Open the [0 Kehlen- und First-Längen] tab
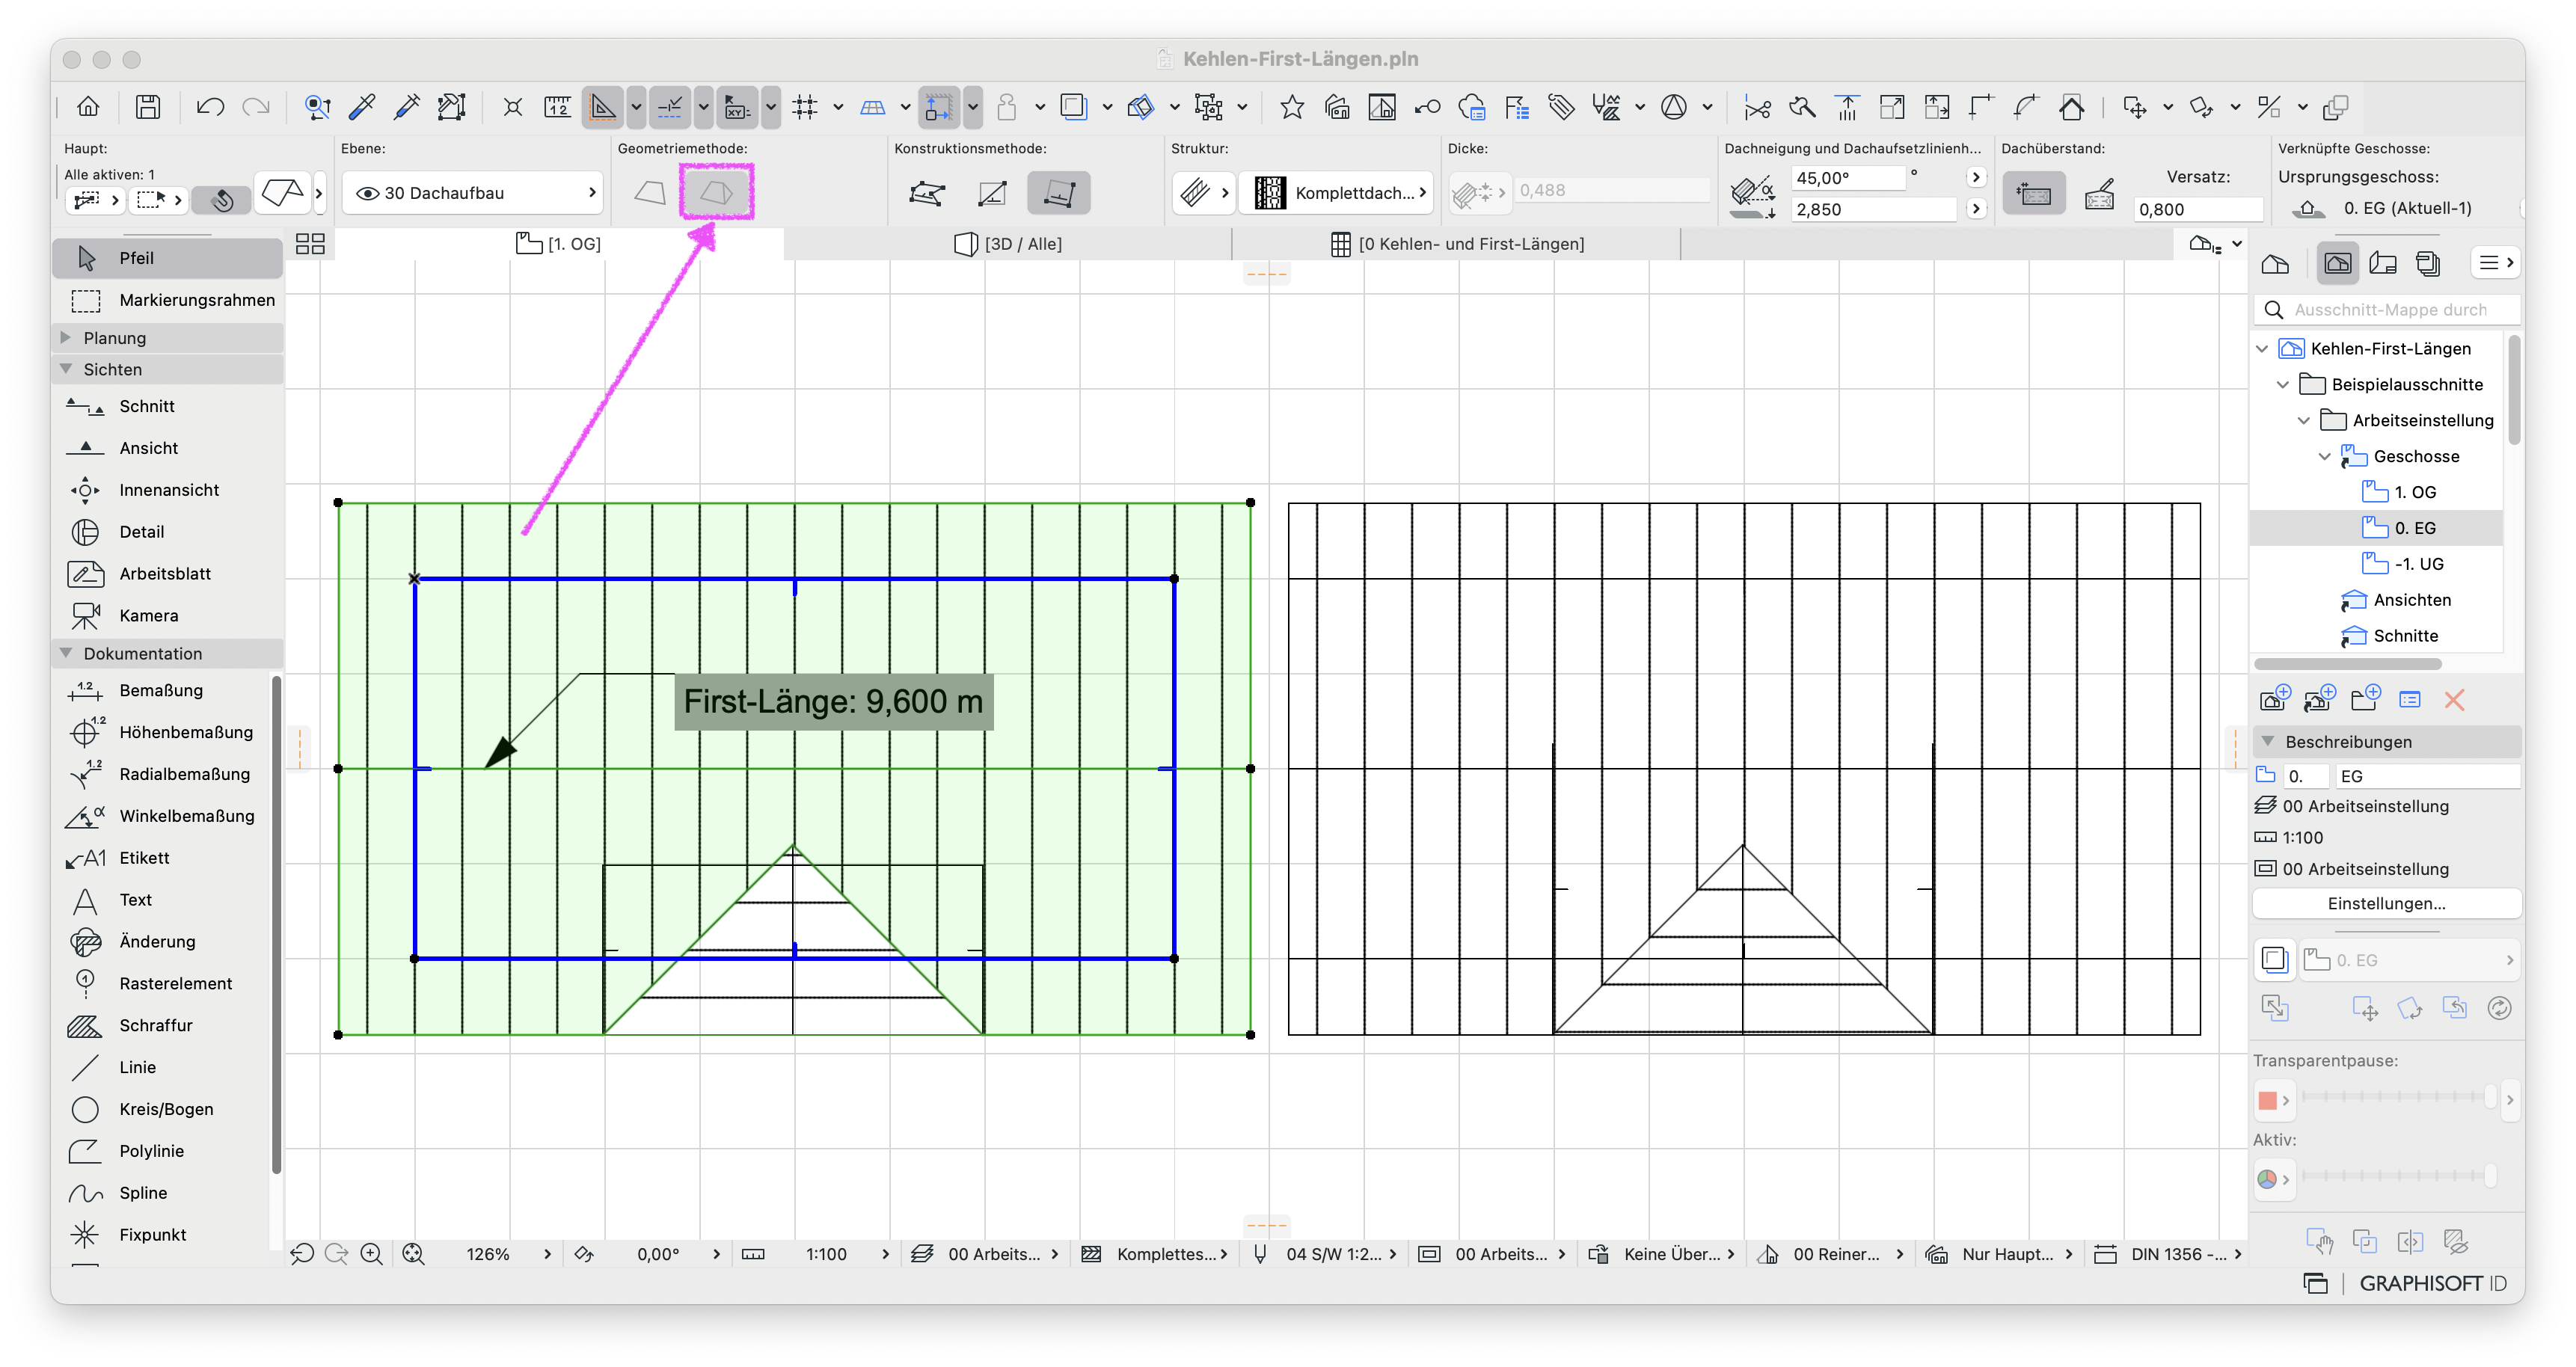The height and width of the screenshot is (1367, 2576). (x=1457, y=244)
